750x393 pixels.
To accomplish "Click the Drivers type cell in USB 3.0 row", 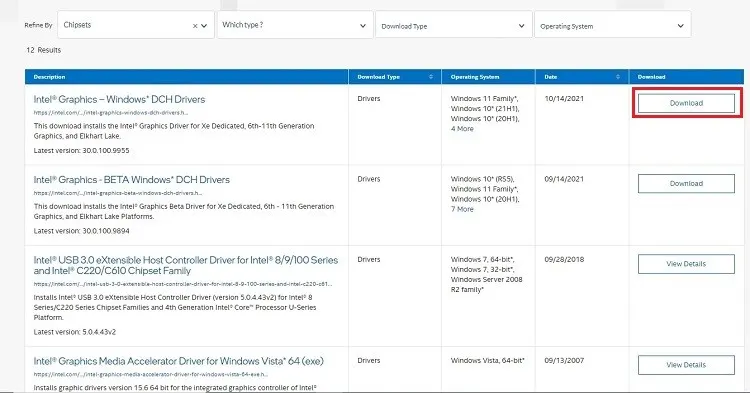I will pyautogui.click(x=369, y=259).
